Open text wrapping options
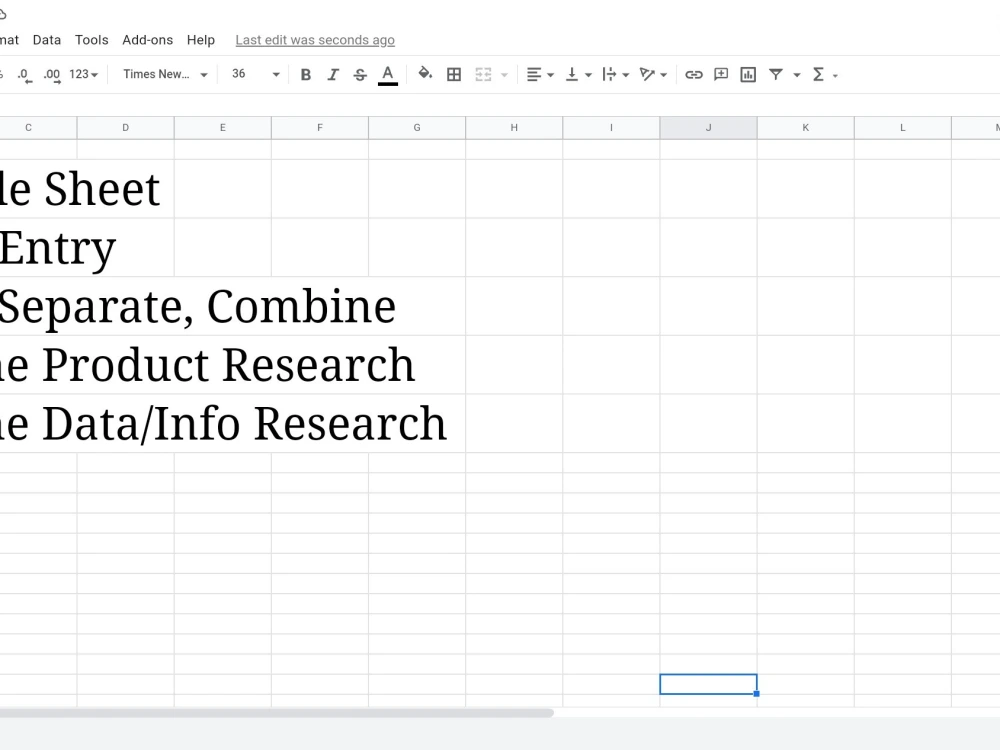1000x750 pixels. (615, 75)
